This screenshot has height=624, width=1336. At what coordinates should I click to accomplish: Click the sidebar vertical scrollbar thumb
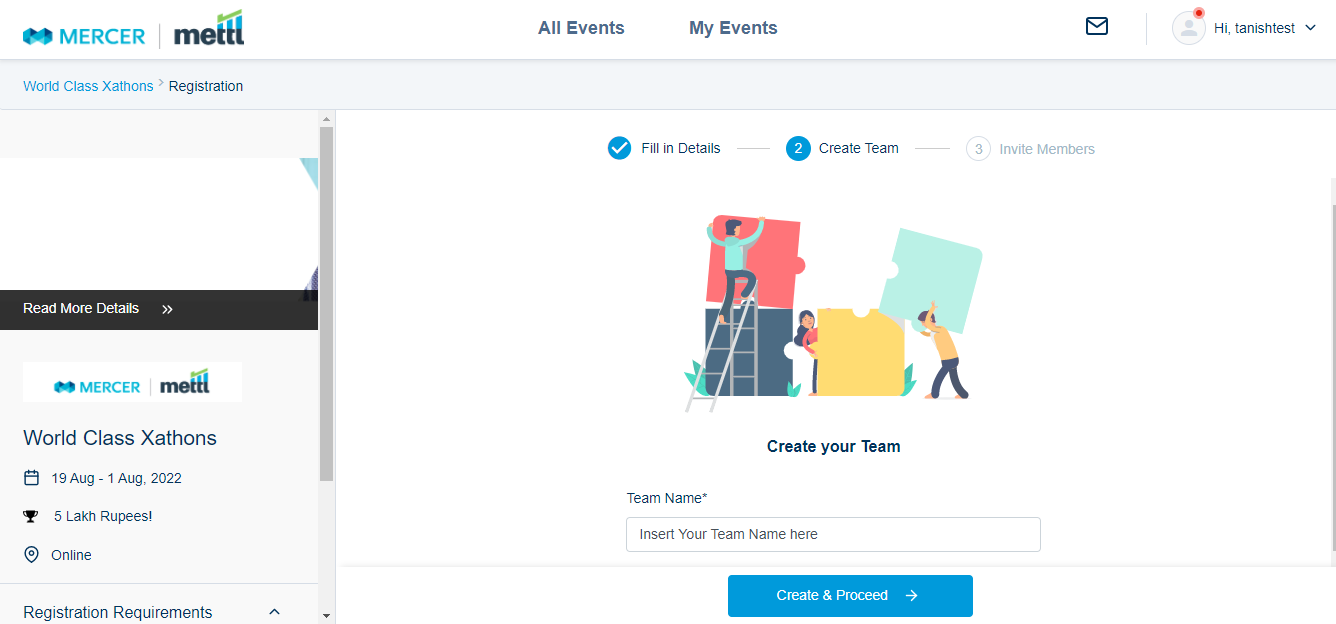pos(326,303)
